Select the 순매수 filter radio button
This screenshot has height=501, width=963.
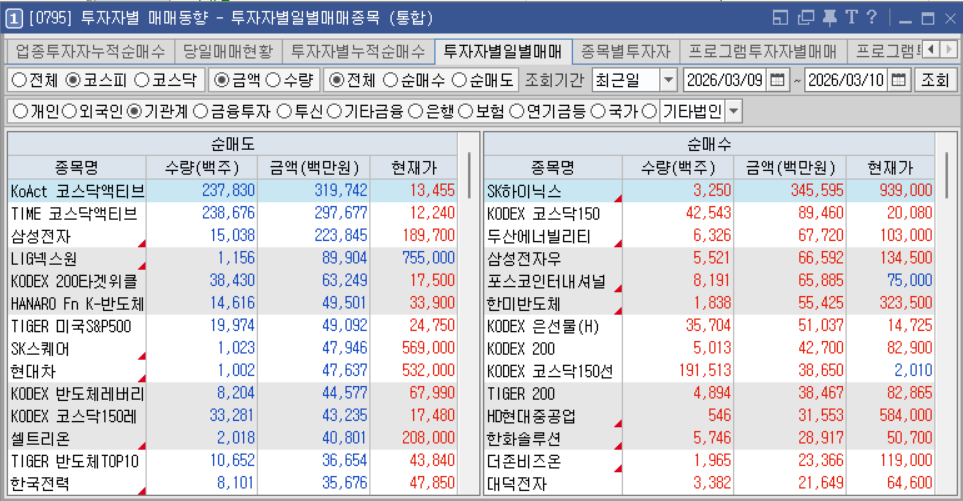[391, 80]
